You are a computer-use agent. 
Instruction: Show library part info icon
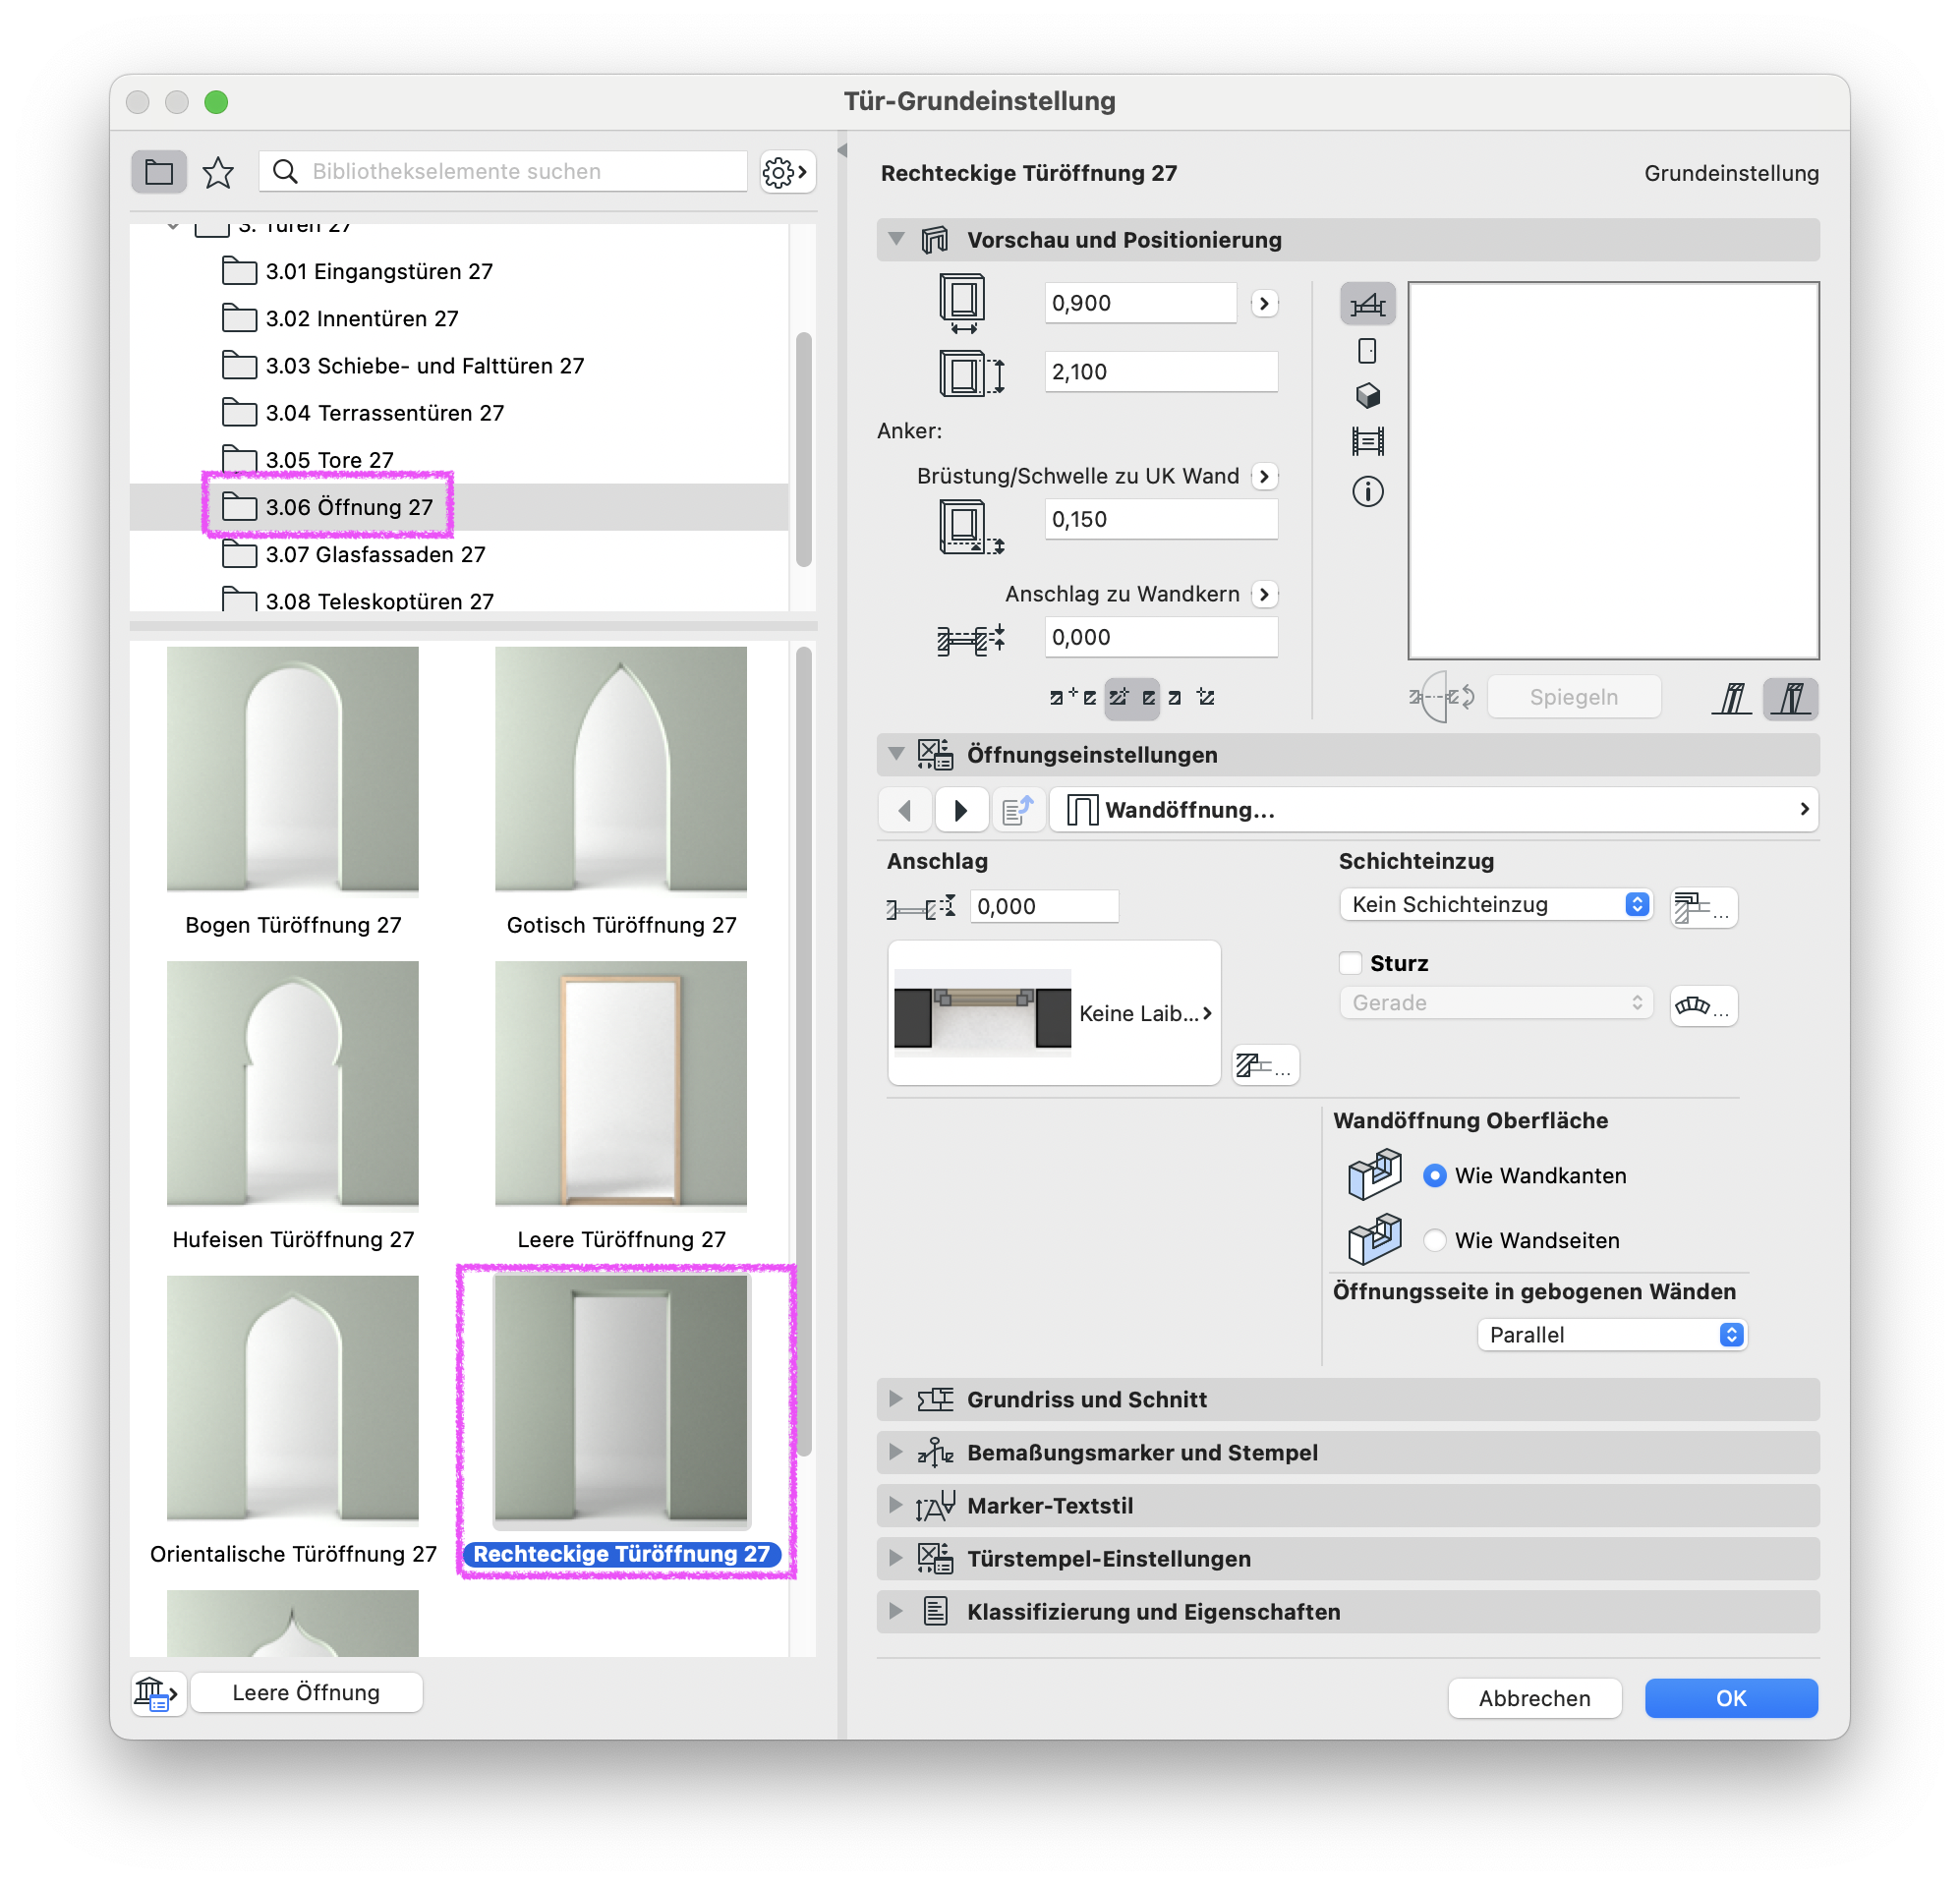coord(1367,491)
